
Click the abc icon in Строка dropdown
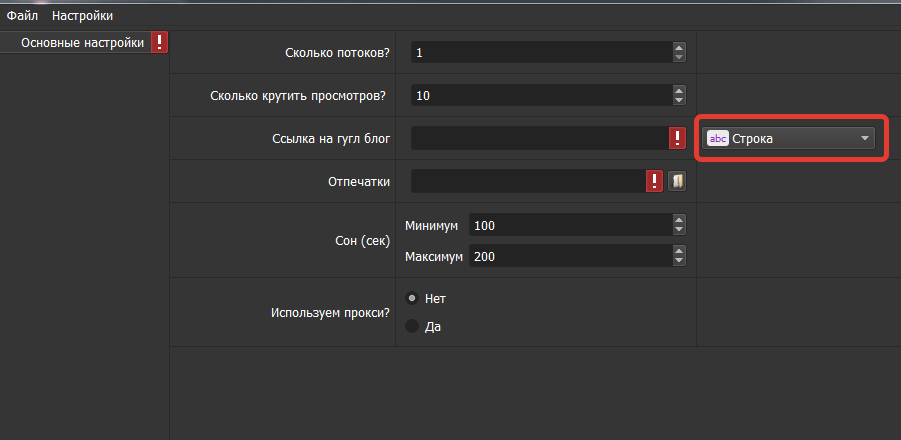click(718, 139)
